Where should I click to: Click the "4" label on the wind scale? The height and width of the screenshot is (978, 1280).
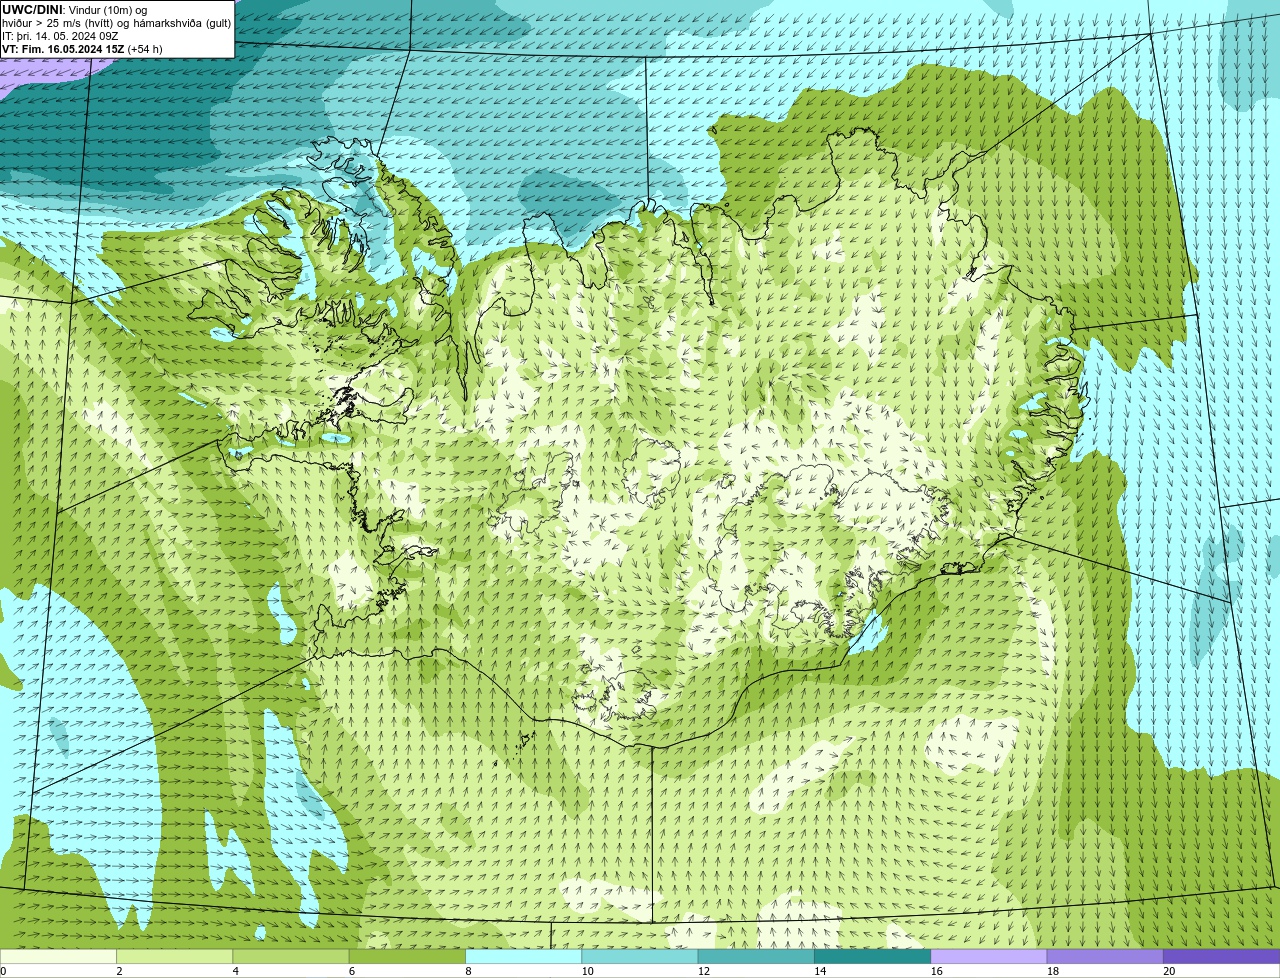pyautogui.click(x=235, y=971)
